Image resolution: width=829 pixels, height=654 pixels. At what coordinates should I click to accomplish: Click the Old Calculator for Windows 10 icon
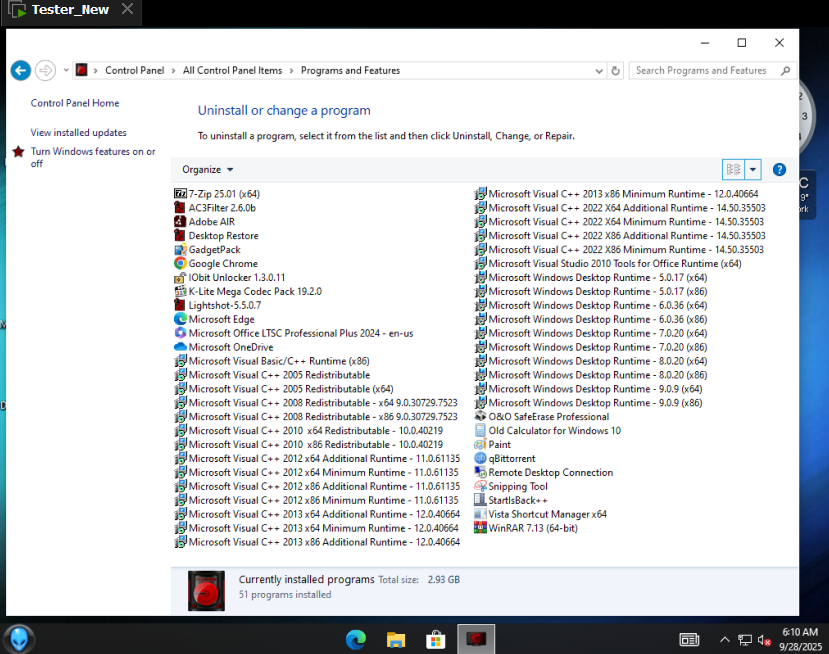(480, 430)
